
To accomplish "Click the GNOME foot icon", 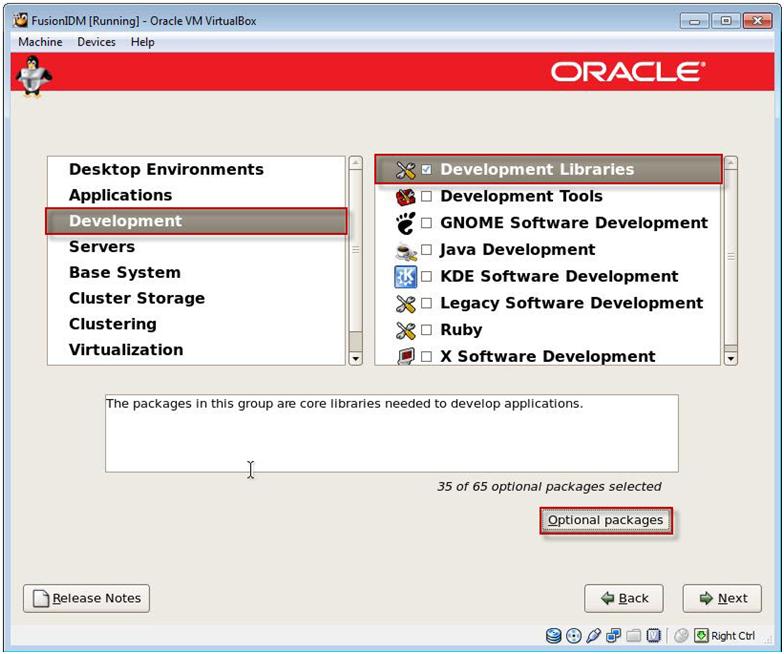I will tap(405, 224).
